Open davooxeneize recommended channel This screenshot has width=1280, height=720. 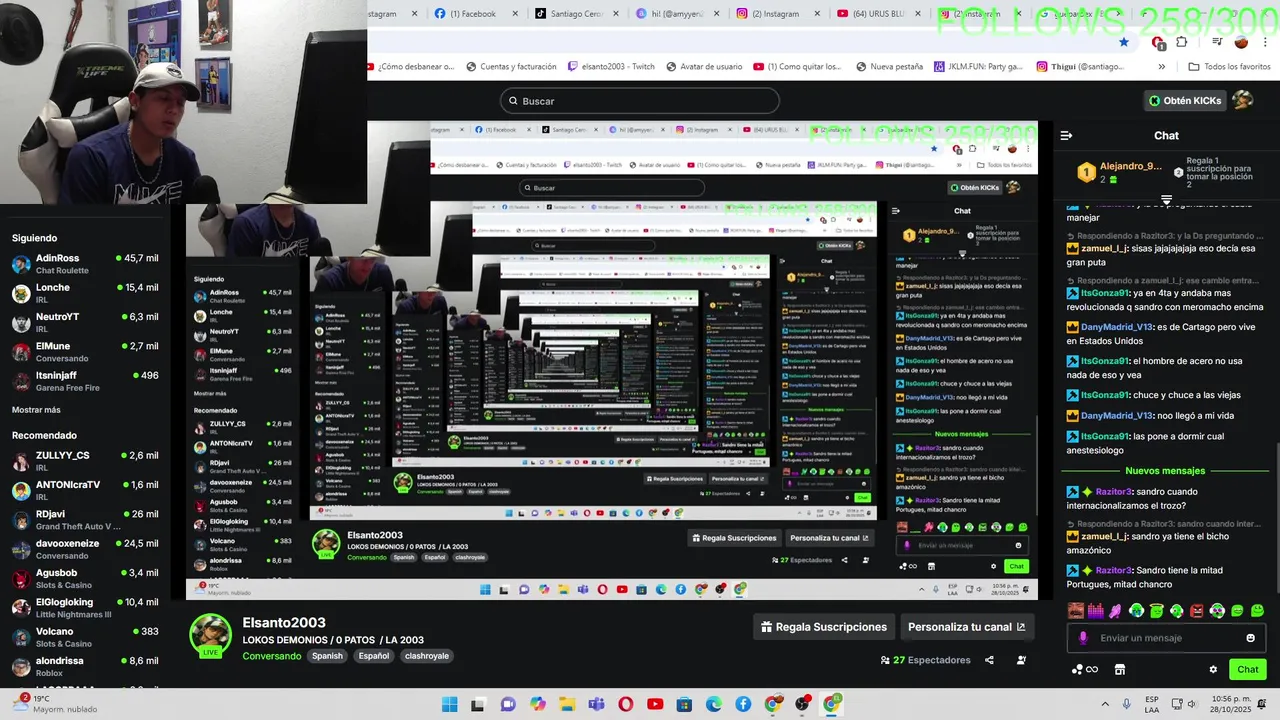click(x=85, y=549)
